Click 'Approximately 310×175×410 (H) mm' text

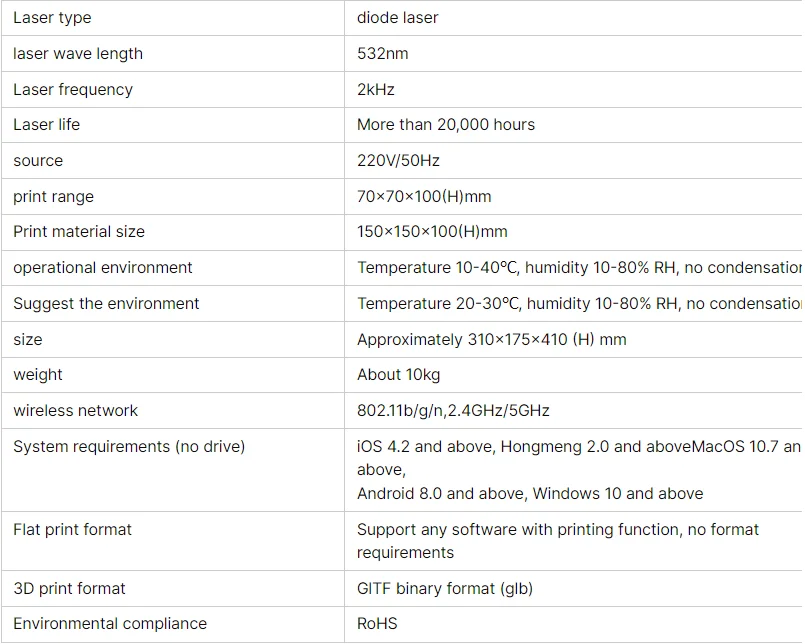pos(491,339)
